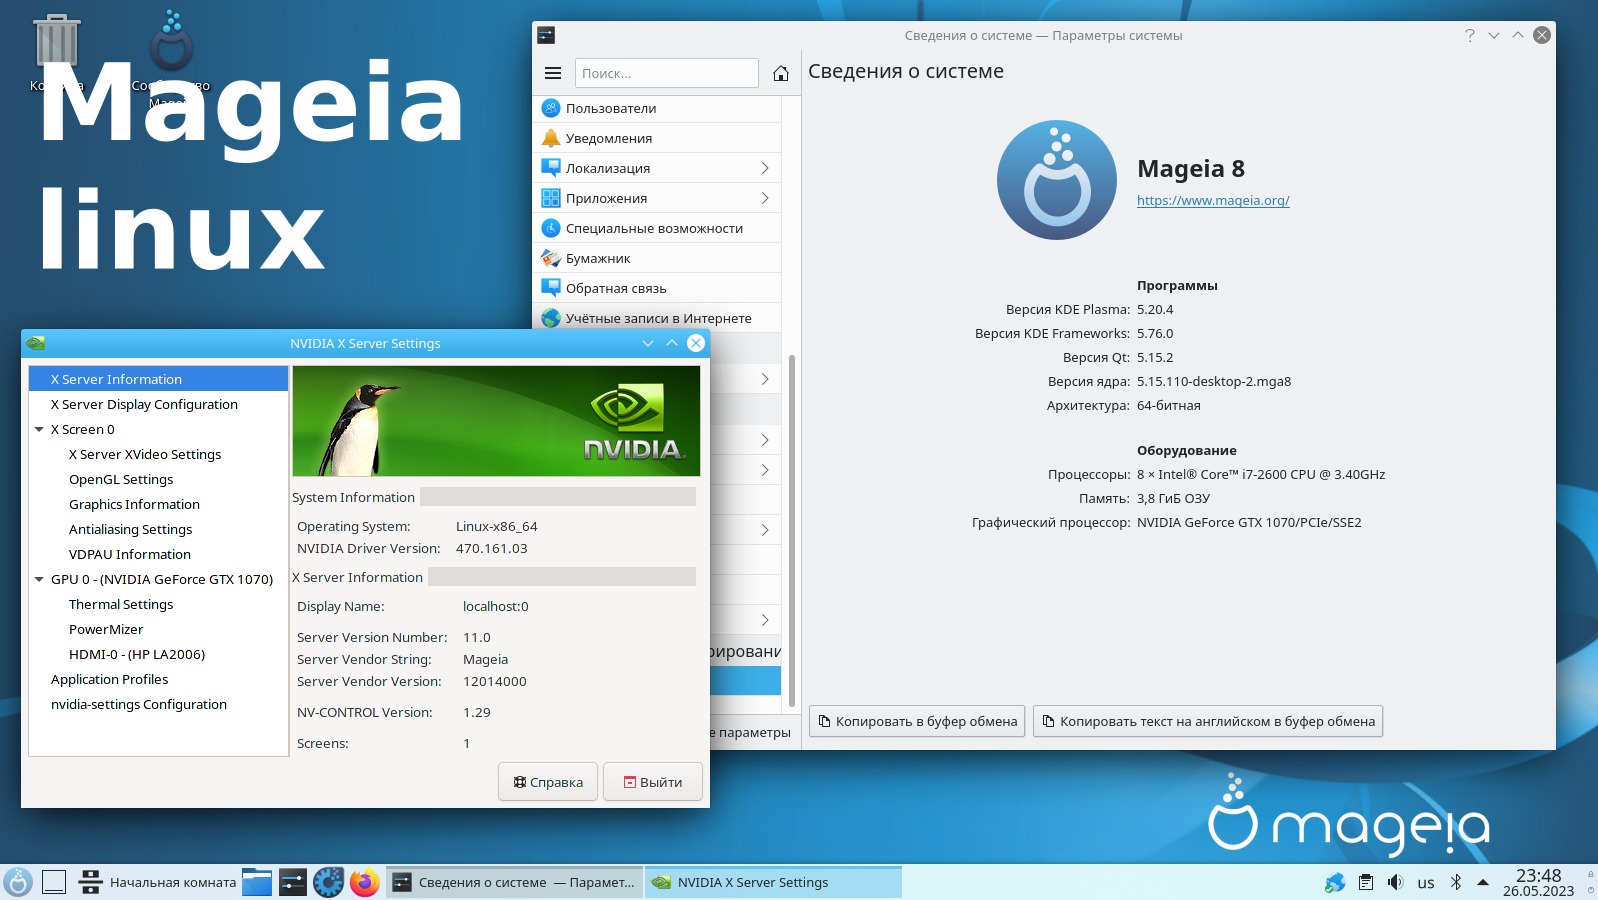Click the help question mark in System Settings titlebar

click(1470, 35)
